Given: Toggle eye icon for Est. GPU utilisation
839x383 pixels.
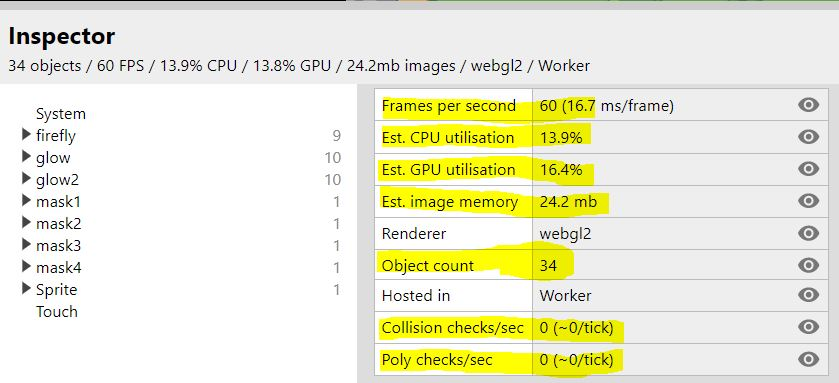Looking at the screenshot, I should [808, 169].
